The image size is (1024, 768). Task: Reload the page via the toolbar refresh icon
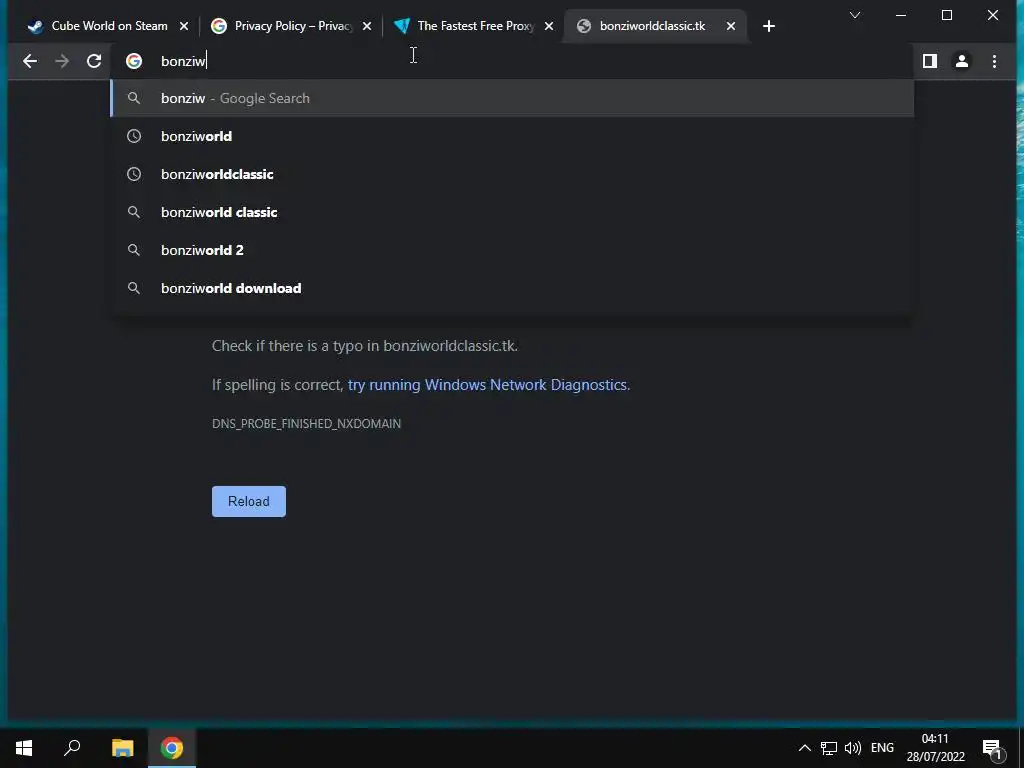pos(94,61)
